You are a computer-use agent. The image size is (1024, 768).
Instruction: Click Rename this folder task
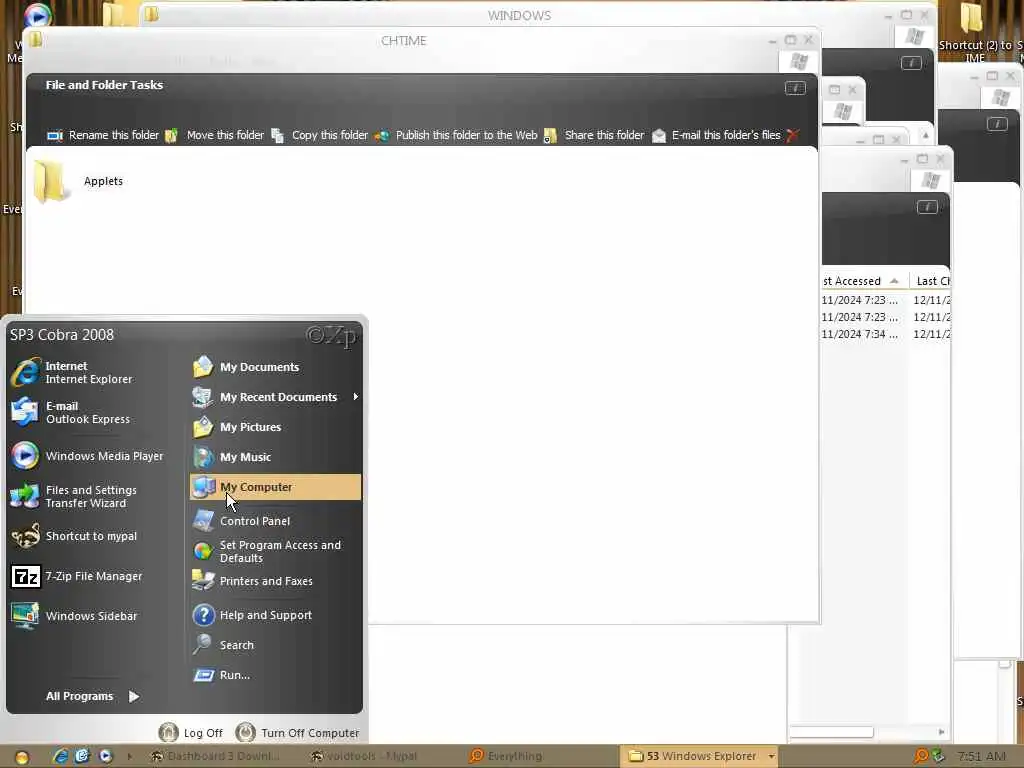(x=103, y=135)
